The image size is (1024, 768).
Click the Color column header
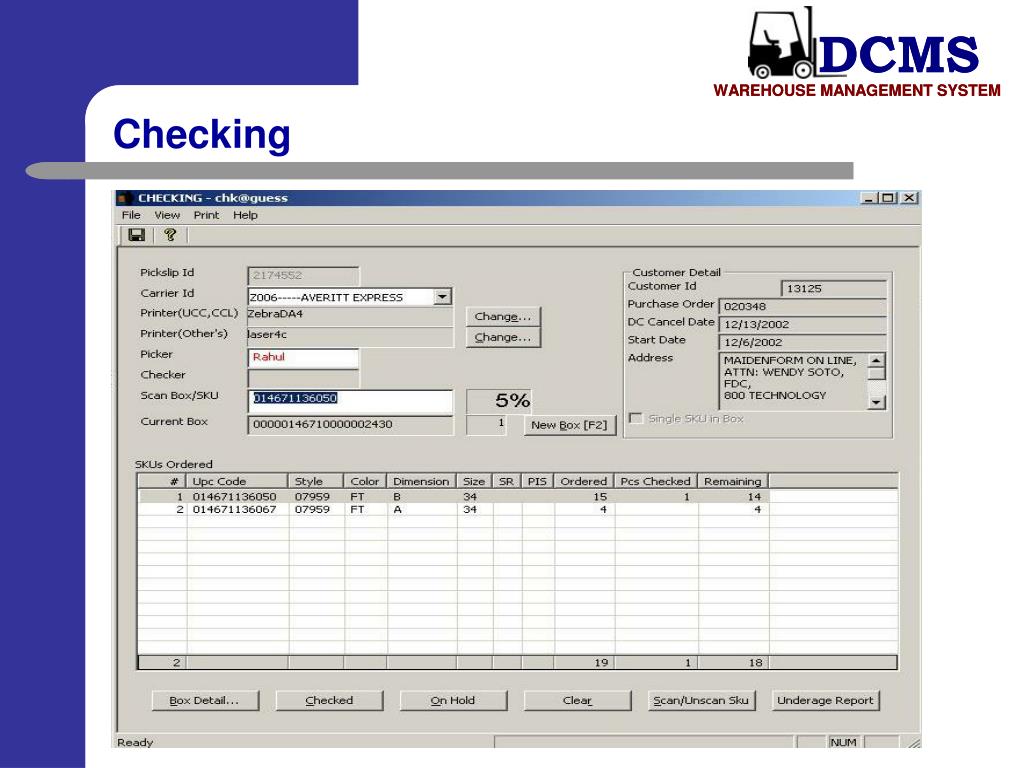[x=366, y=481]
